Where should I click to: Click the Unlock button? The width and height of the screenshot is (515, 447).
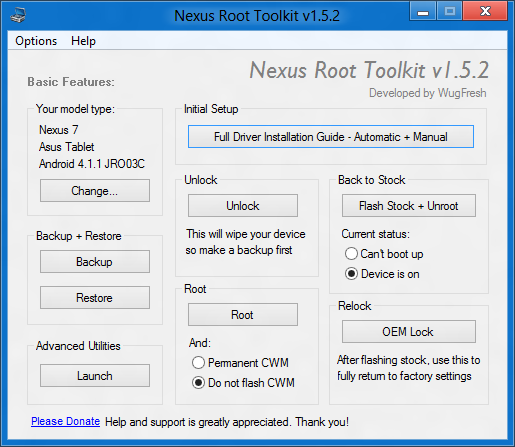tap(243, 206)
